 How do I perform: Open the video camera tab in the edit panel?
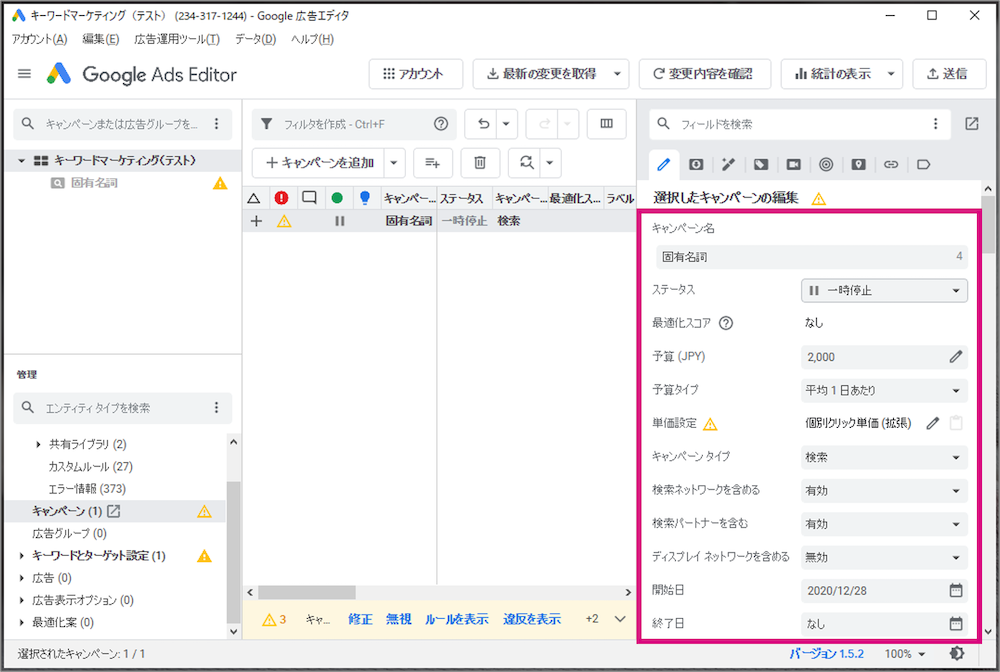[x=793, y=164]
